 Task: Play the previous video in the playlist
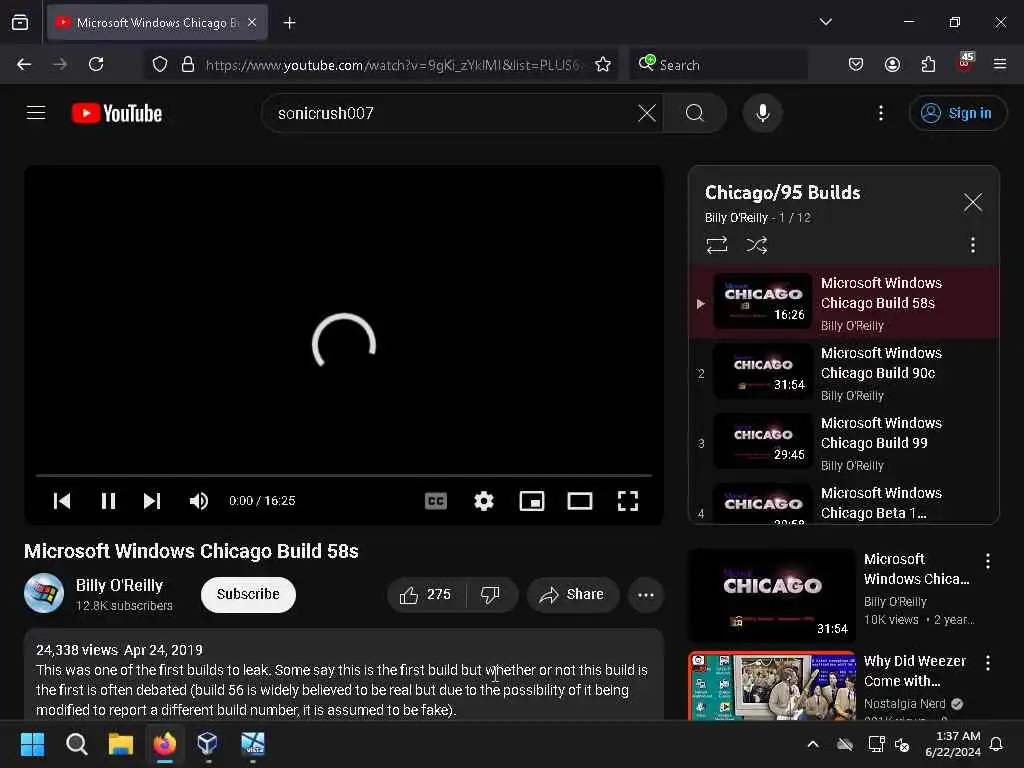(x=62, y=501)
